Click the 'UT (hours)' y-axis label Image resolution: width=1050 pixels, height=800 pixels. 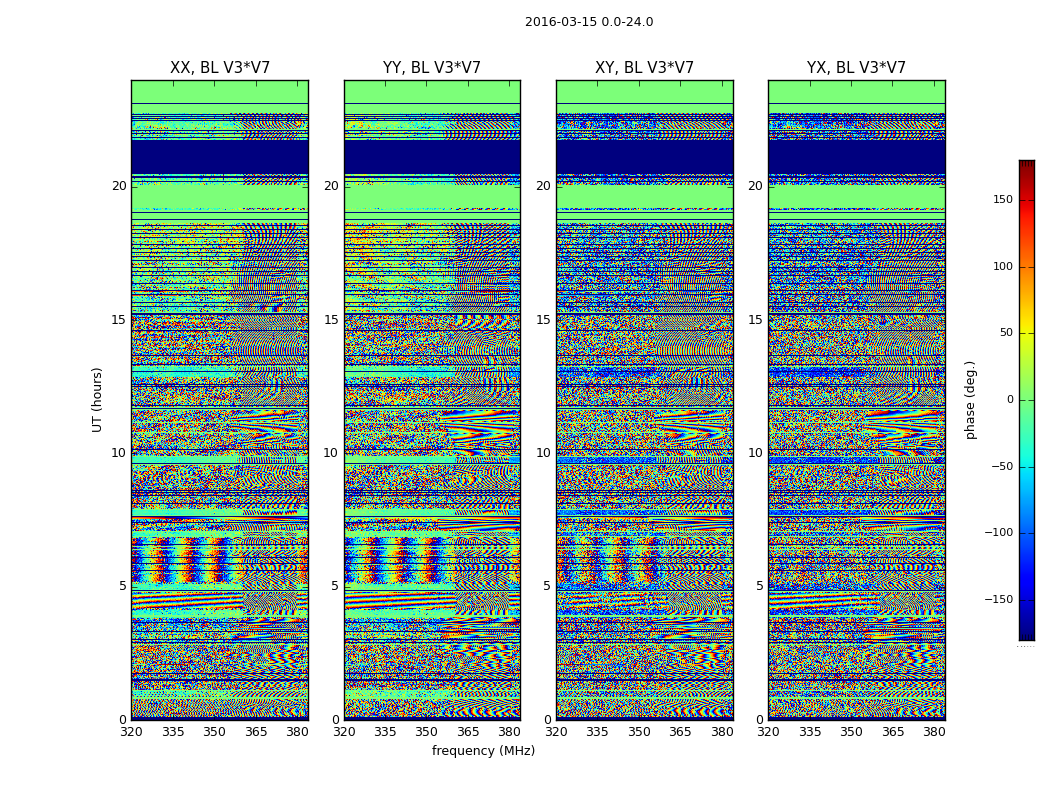tap(97, 400)
